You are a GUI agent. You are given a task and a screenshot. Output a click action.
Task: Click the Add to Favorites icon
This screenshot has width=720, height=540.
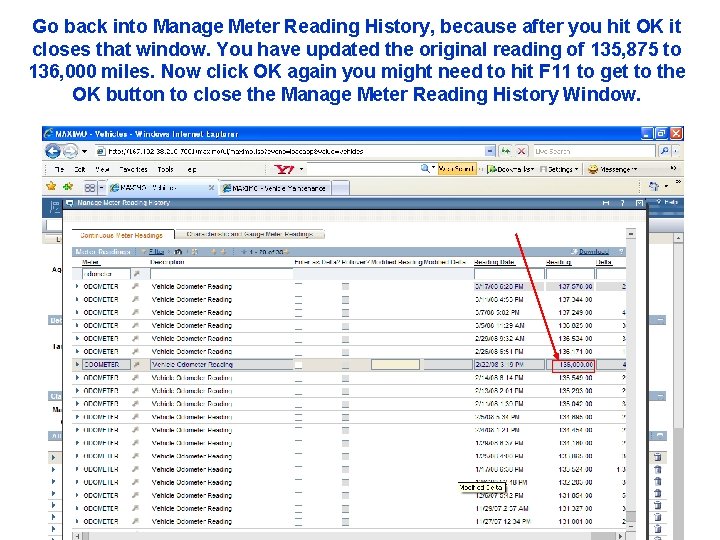pyautogui.click(x=68, y=186)
